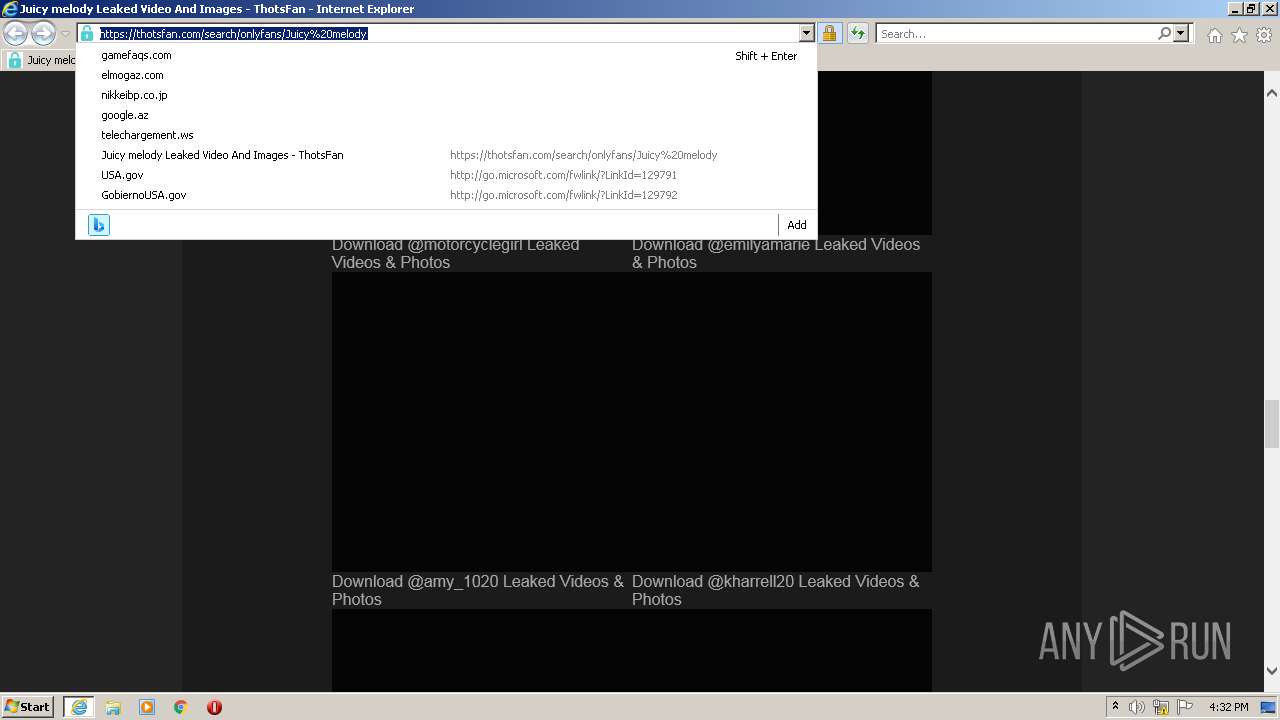
Task: Click the Forward navigation arrow
Action: coord(43,33)
